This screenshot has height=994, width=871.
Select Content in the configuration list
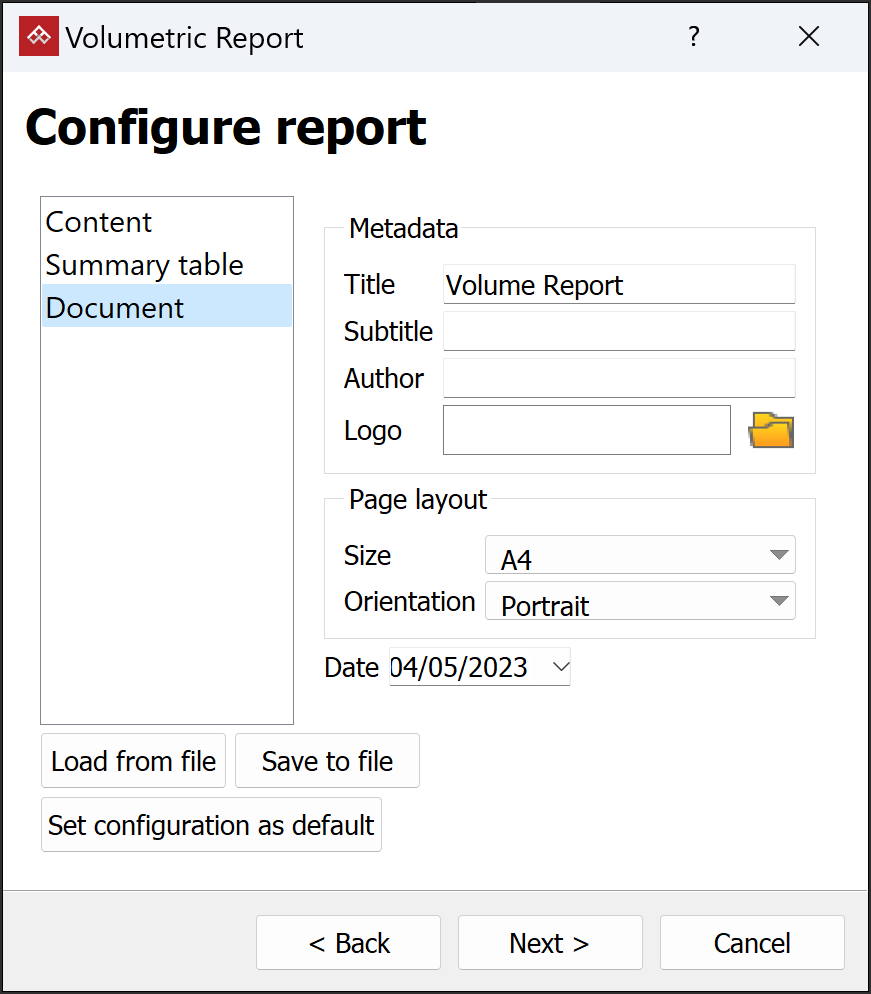pyautogui.click(x=99, y=222)
